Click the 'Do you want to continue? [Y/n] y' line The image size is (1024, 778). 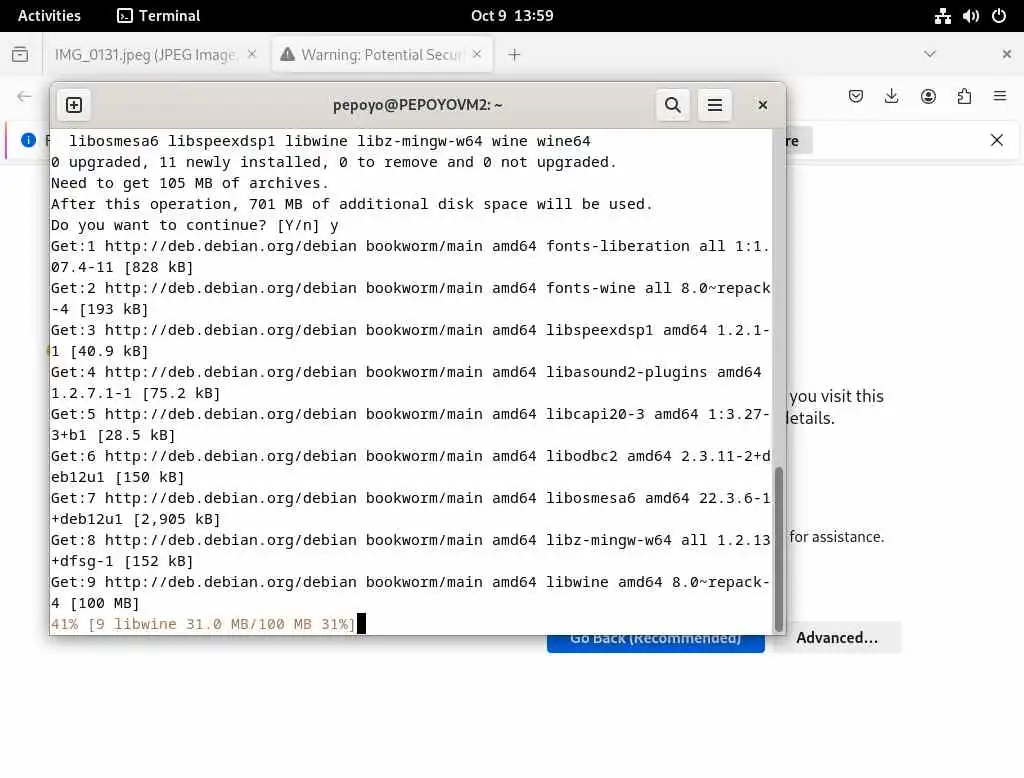coord(195,225)
